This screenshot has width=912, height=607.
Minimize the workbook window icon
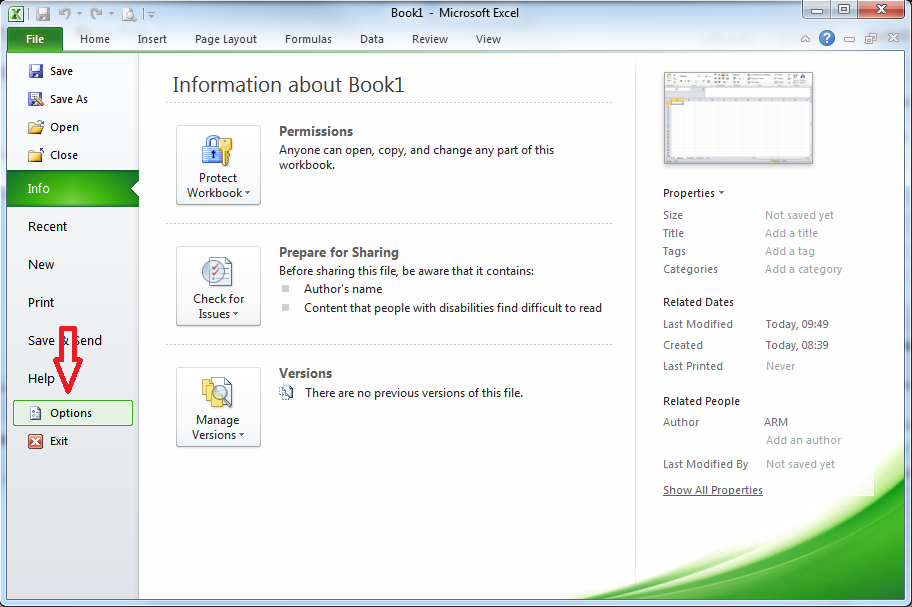pos(850,39)
